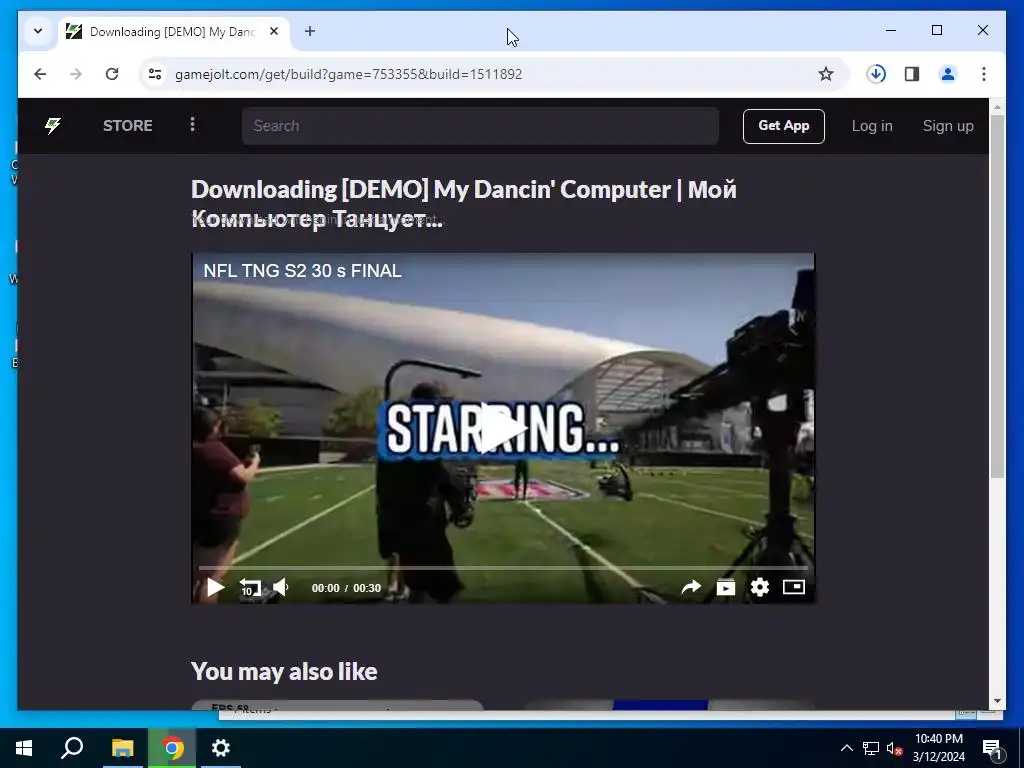Open File Explorer from the taskbar

click(x=122, y=748)
